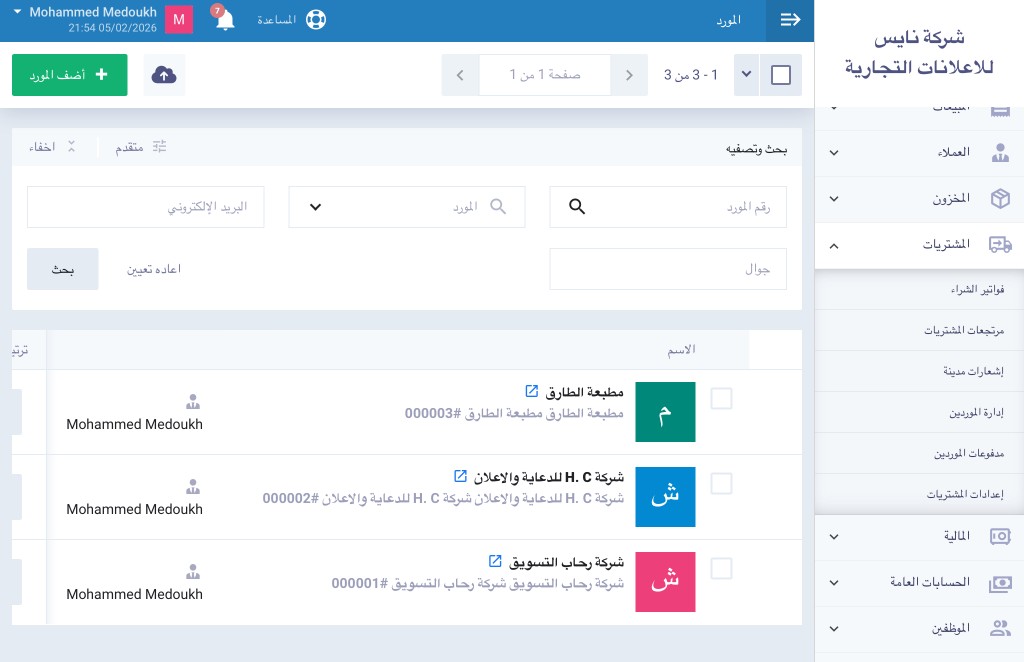Open the bulk selection dropdown arrow
Screen dimensions: 1024x662
pyautogui.click(x=746, y=76)
